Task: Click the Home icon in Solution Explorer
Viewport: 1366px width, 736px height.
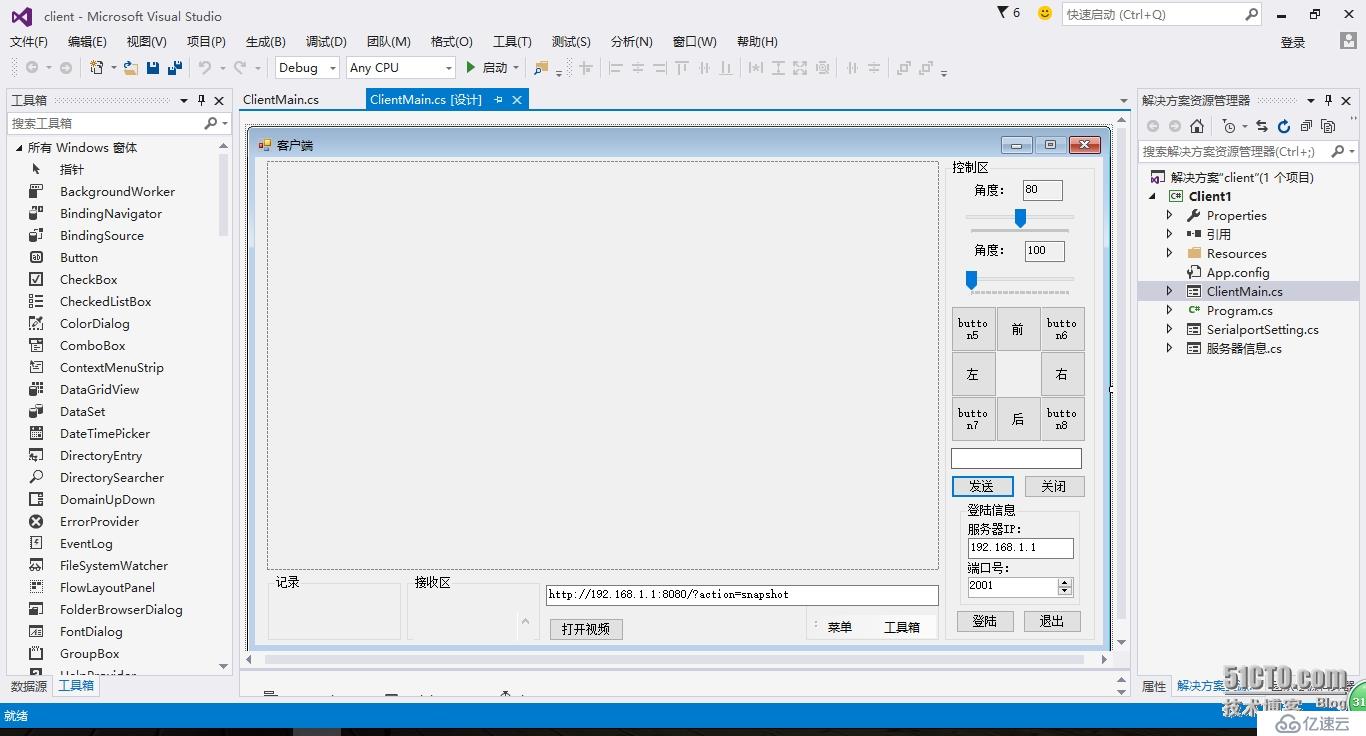Action: (x=1196, y=126)
